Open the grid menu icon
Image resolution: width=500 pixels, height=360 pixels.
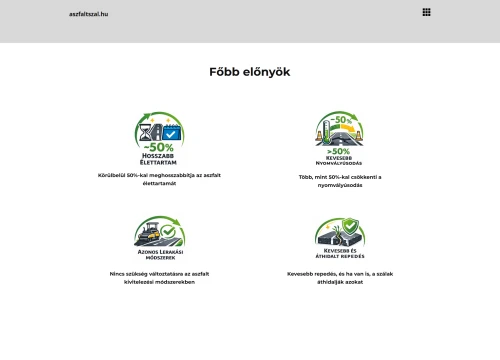click(426, 12)
